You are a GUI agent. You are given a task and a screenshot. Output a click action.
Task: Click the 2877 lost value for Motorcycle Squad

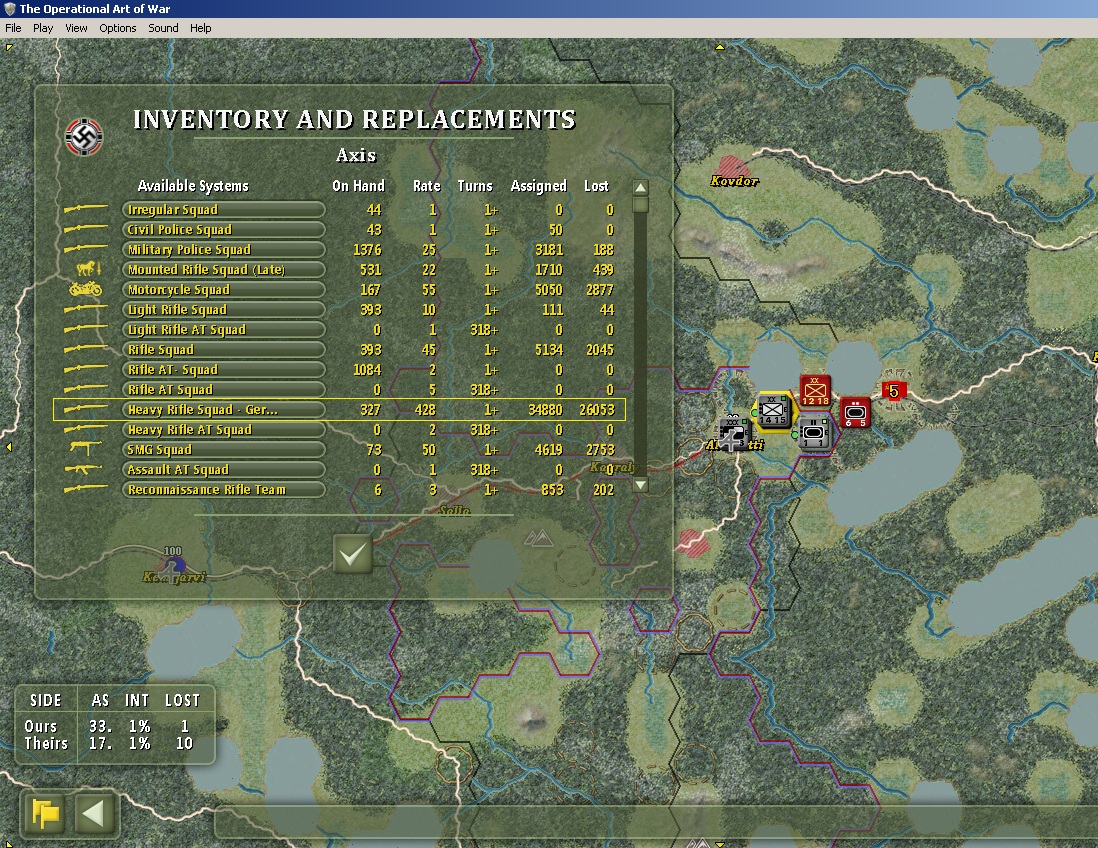(x=600, y=290)
